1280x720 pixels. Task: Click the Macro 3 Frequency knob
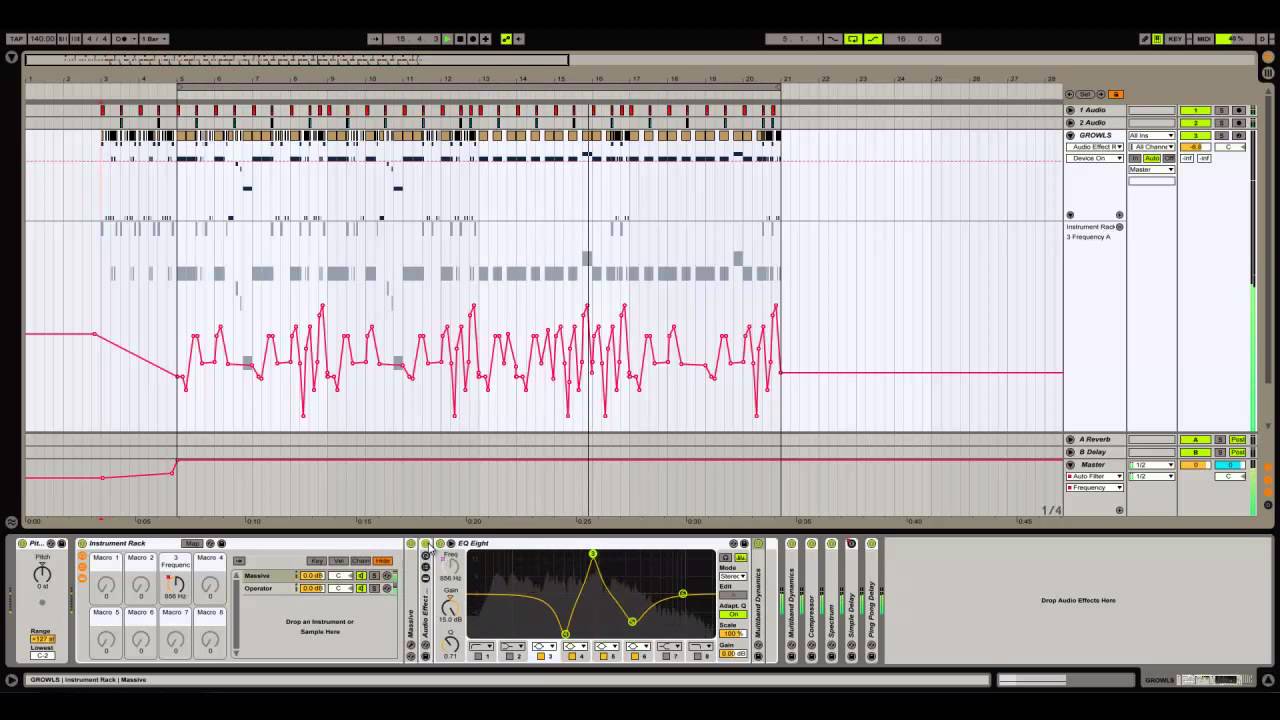click(176, 583)
